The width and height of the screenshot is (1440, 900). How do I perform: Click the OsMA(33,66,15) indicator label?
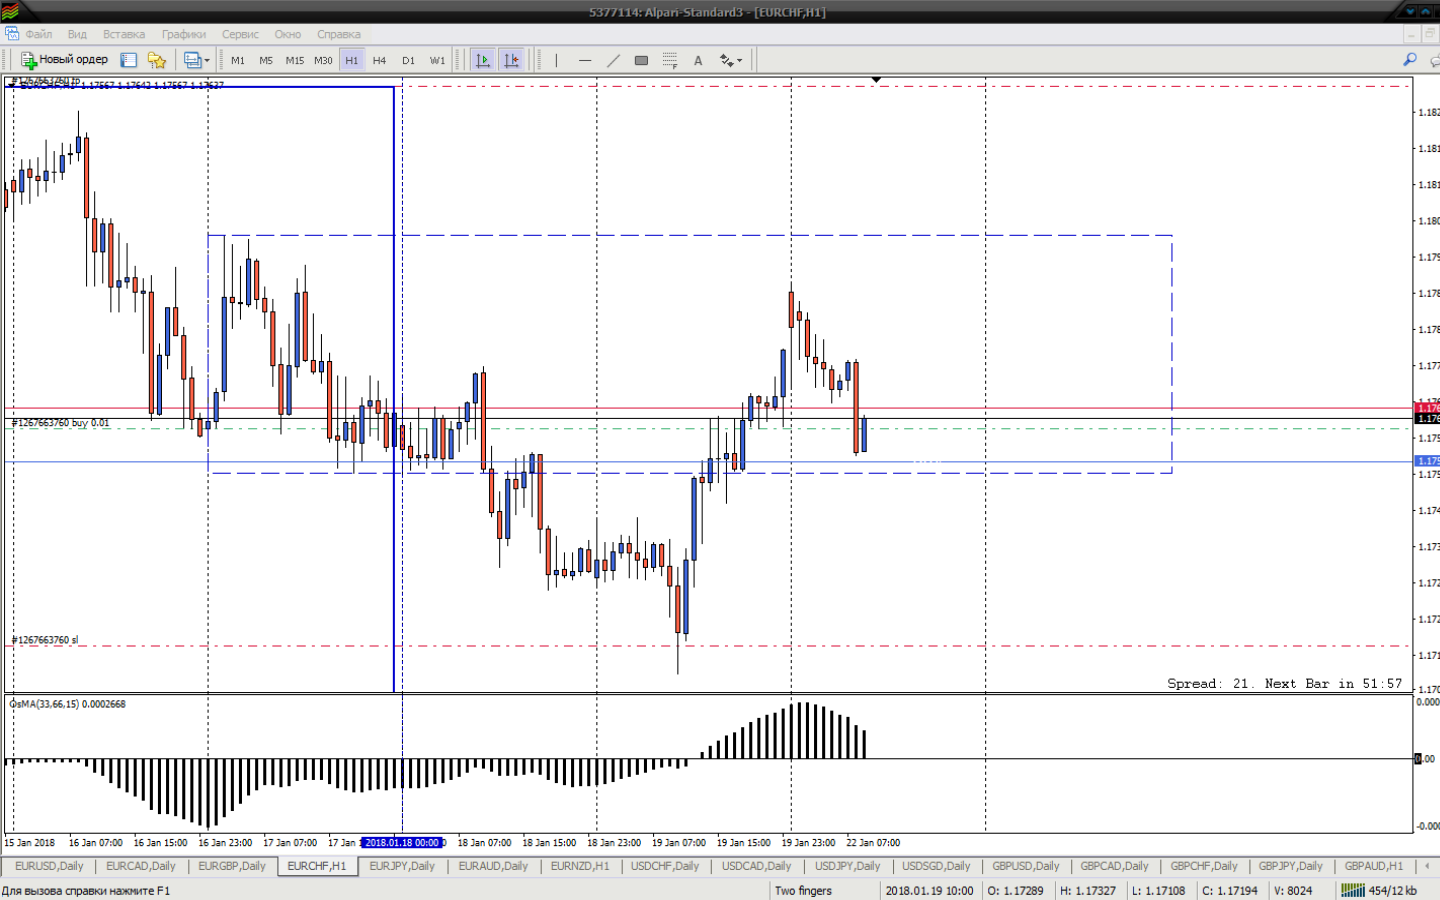(68, 704)
